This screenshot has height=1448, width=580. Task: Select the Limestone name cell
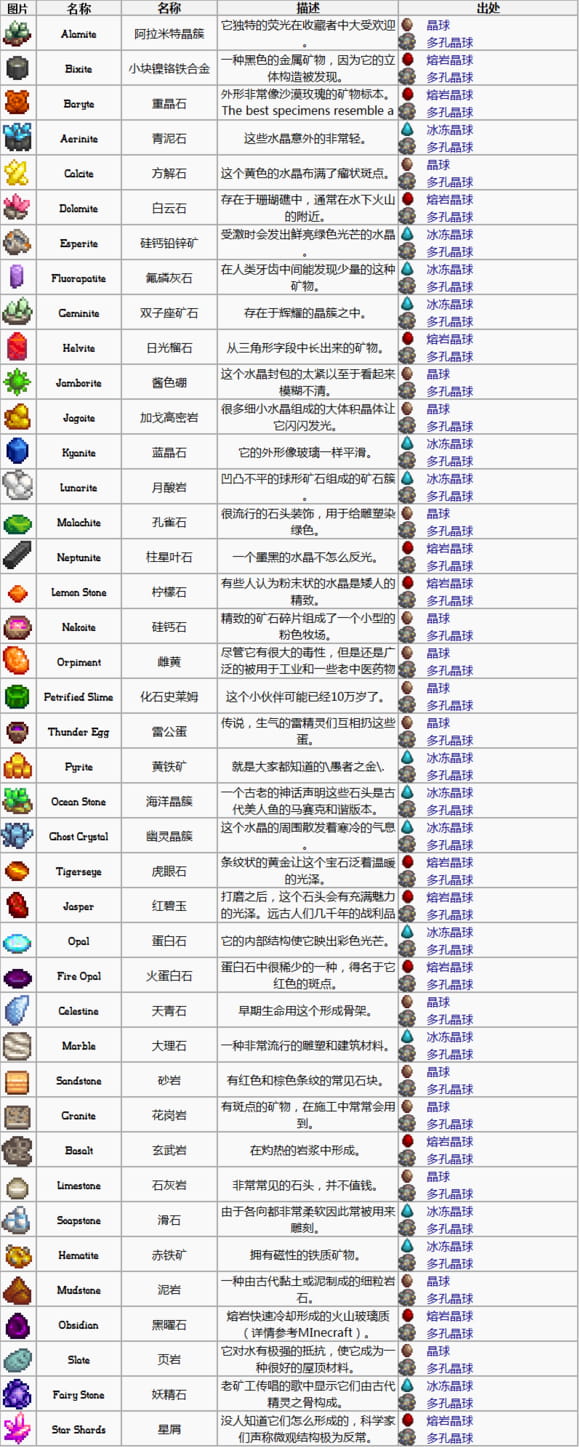[79, 1185]
